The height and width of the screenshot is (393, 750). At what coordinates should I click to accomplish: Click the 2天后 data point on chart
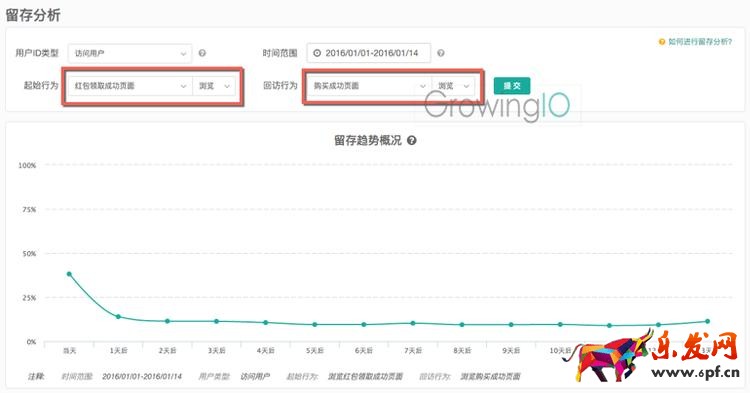pyautogui.click(x=167, y=321)
